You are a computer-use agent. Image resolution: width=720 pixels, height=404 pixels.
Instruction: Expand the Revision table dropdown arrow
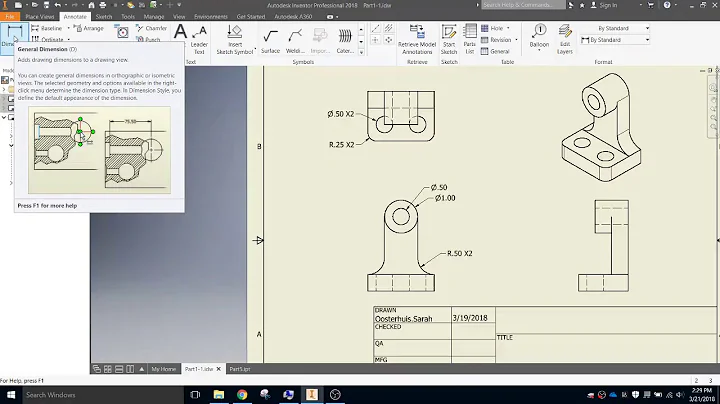click(516, 39)
